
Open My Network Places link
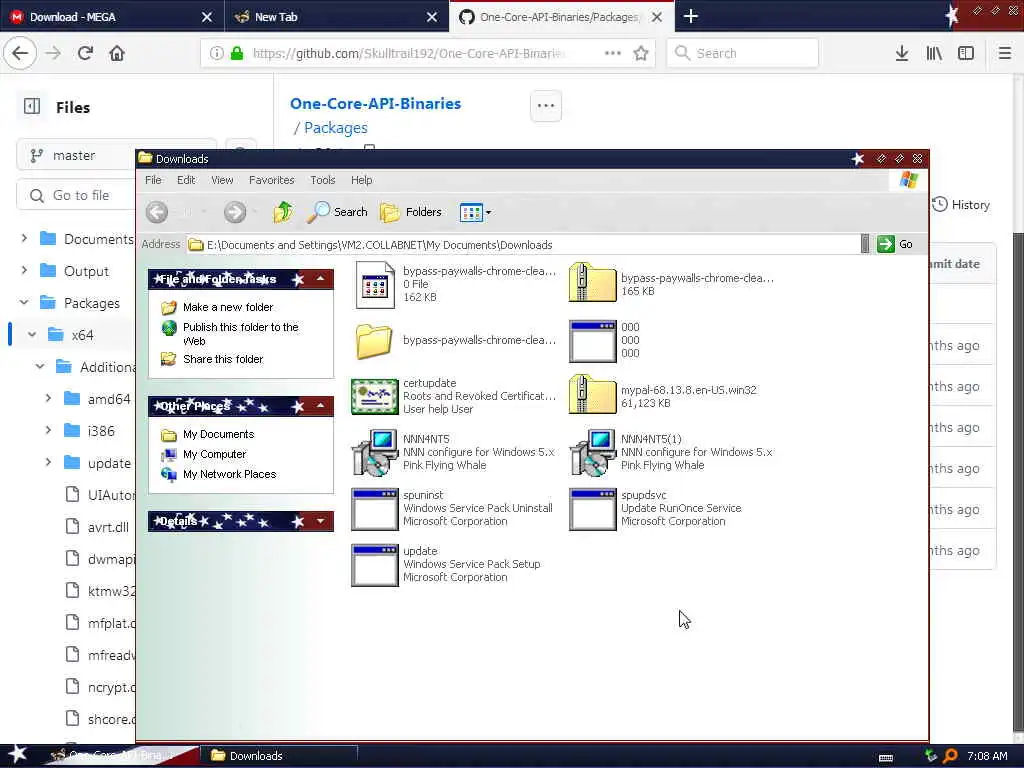229,474
